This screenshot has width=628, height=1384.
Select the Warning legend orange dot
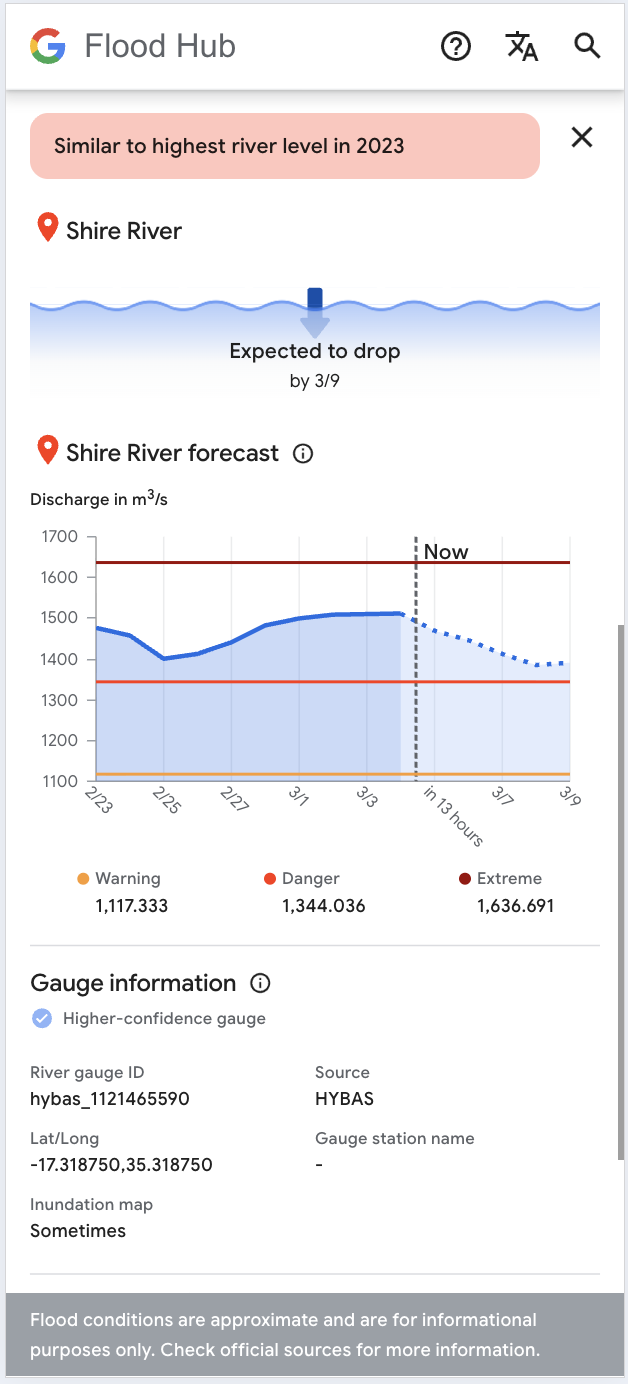[x=83, y=879]
